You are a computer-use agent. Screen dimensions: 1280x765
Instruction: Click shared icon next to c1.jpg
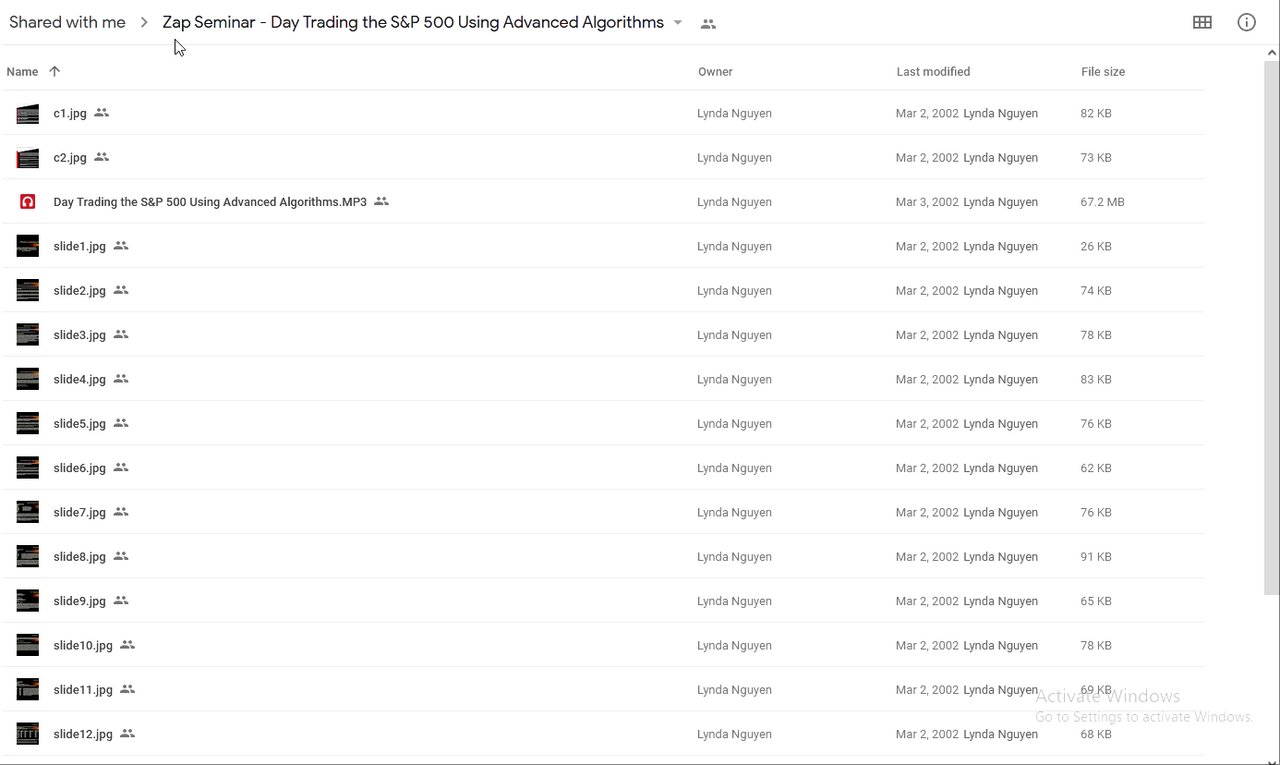point(101,113)
